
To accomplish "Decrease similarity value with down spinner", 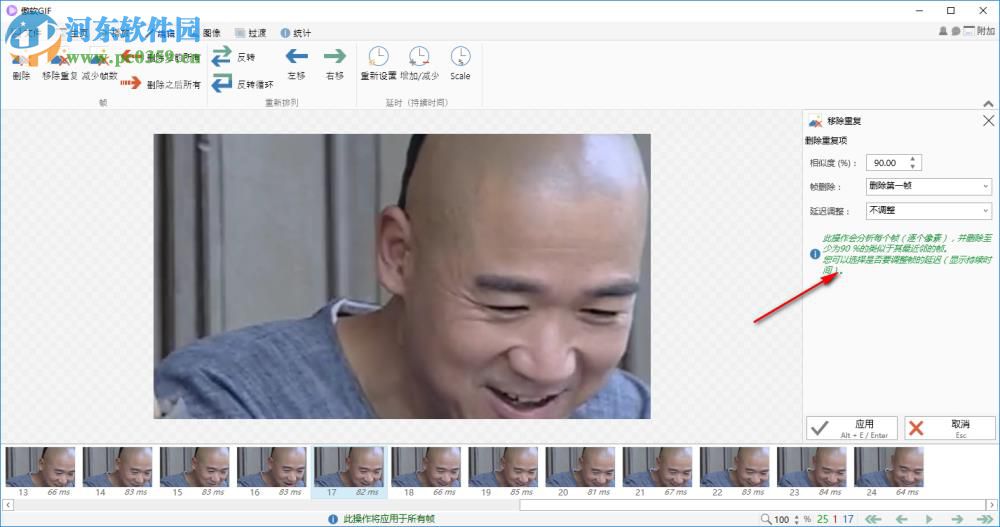I will point(913,167).
